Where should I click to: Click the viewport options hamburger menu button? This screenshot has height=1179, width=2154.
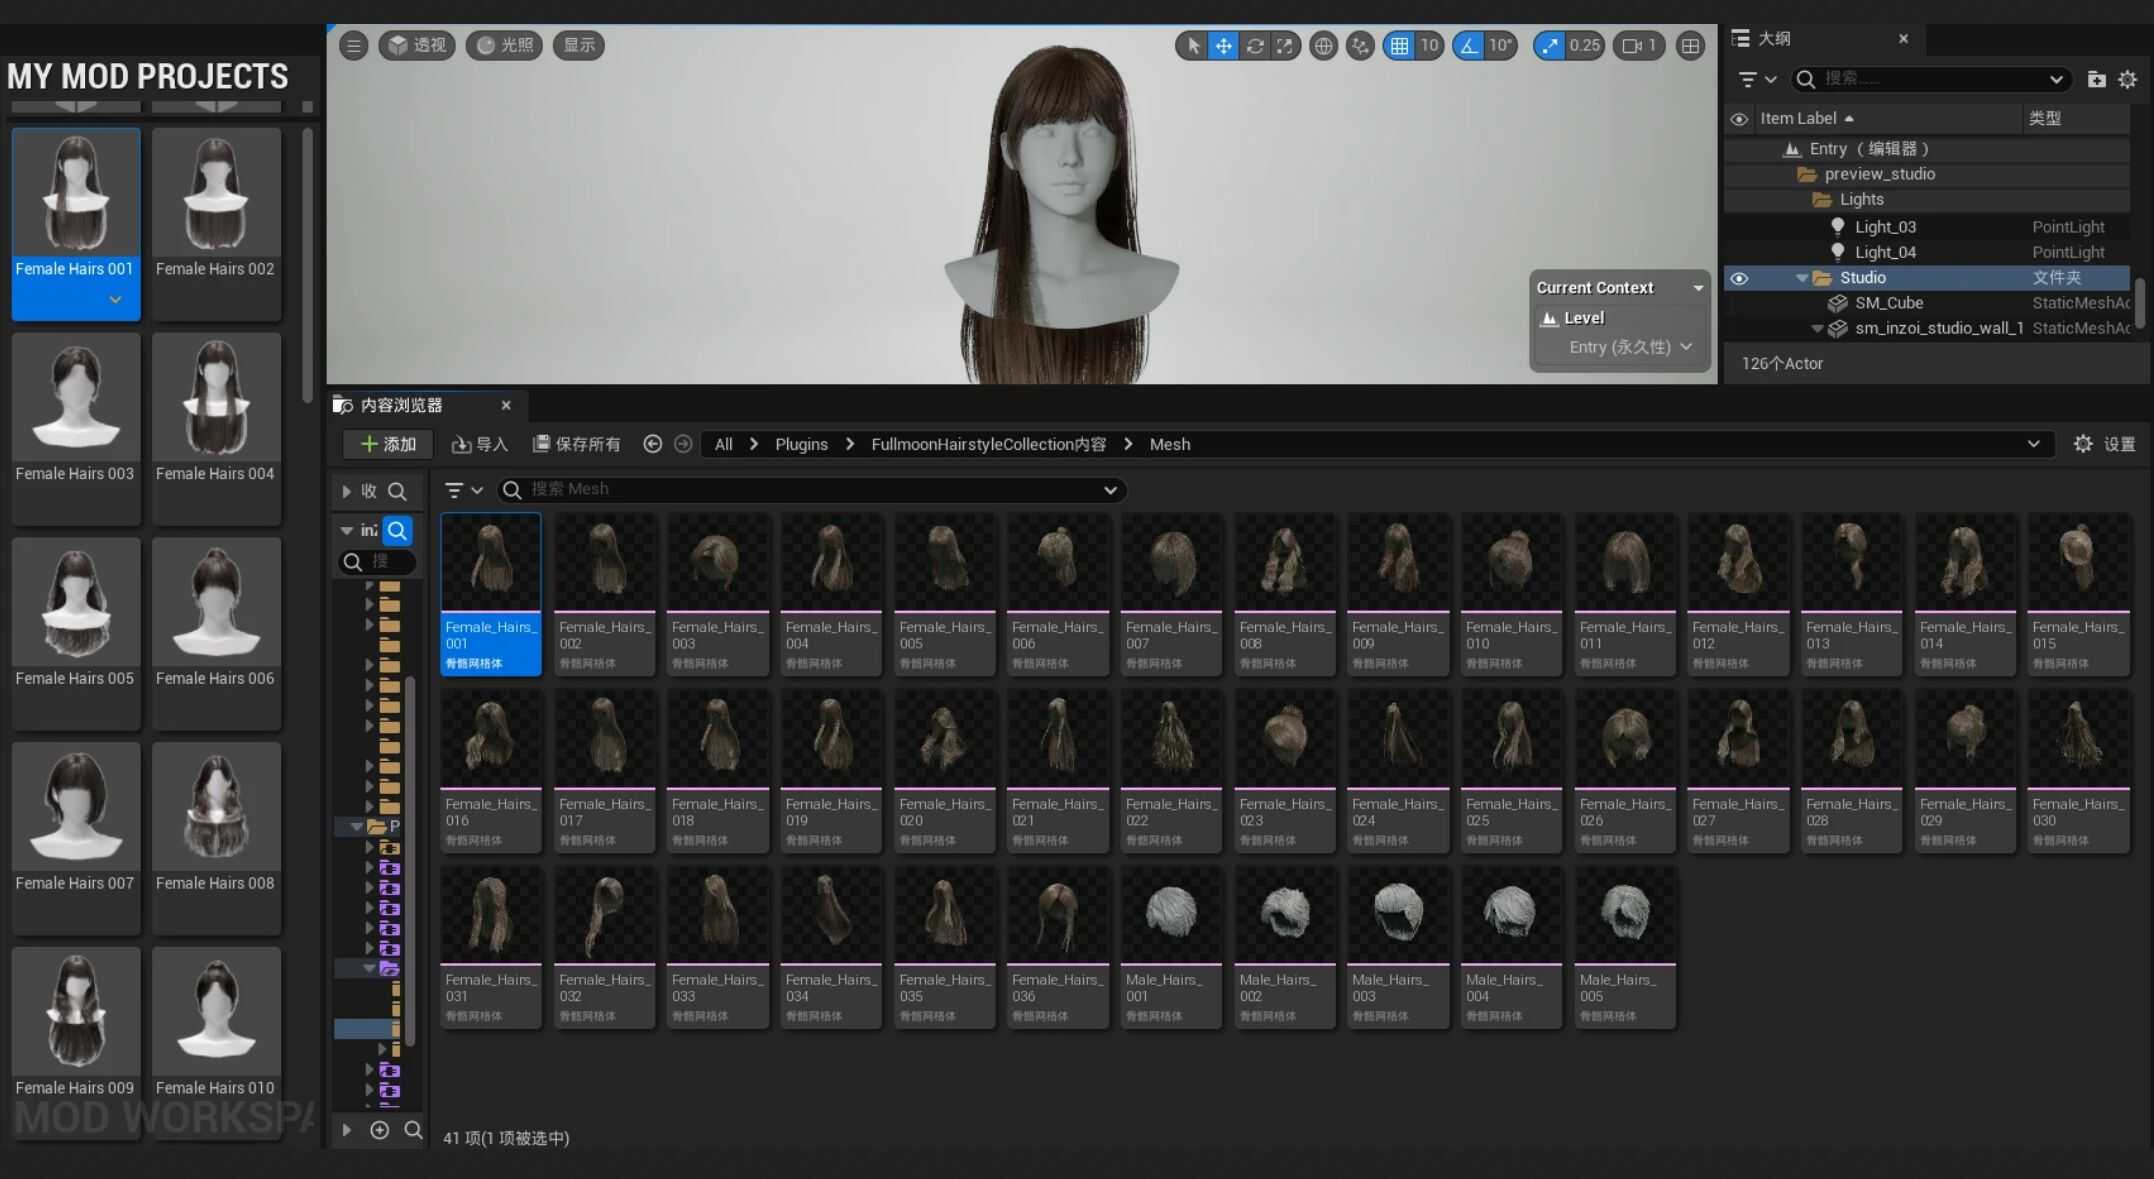pyautogui.click(x=353, y=46)
